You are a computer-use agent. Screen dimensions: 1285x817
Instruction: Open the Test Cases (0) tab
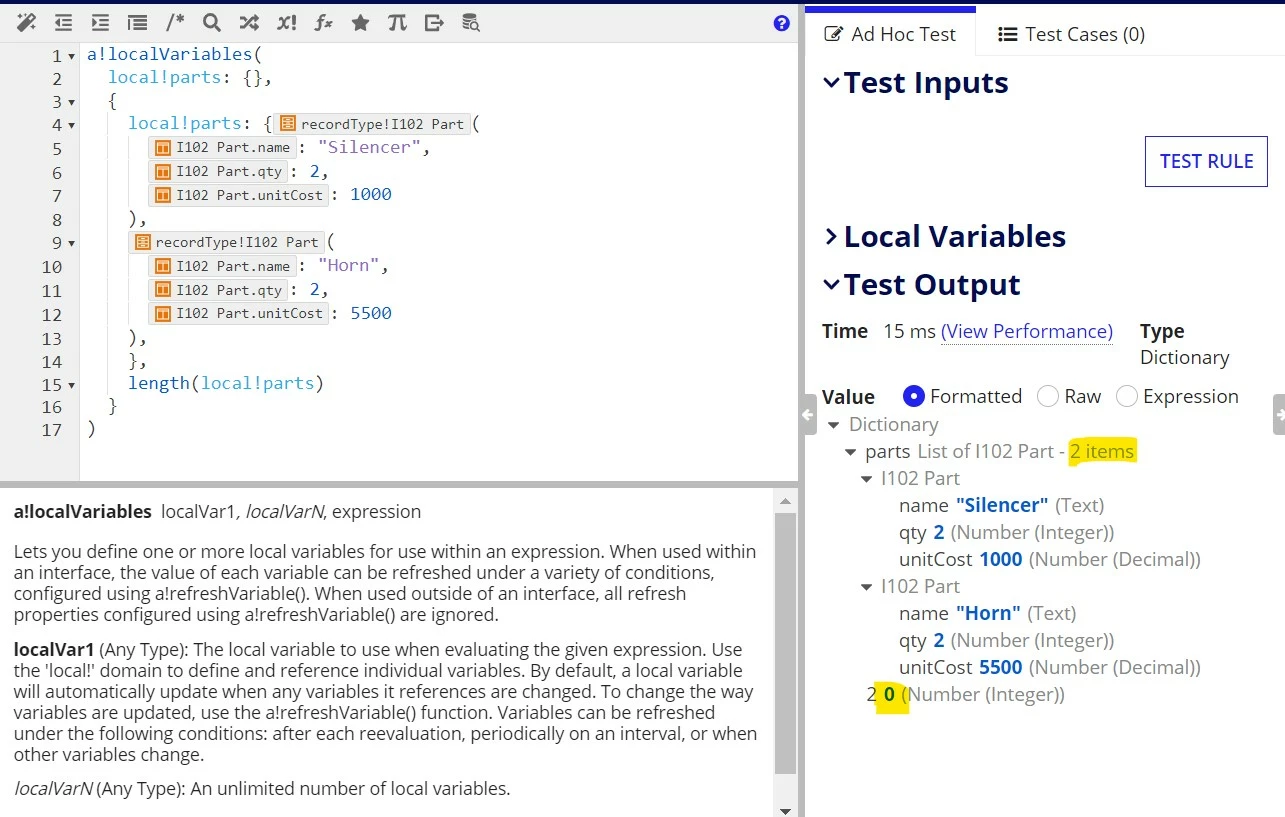pos(1072,34)
